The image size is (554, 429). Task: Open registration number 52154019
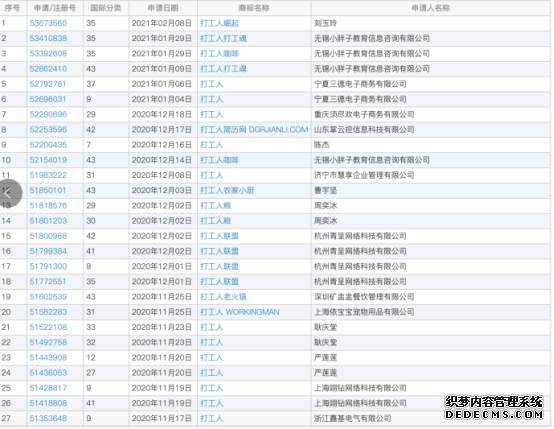(48, 160)
